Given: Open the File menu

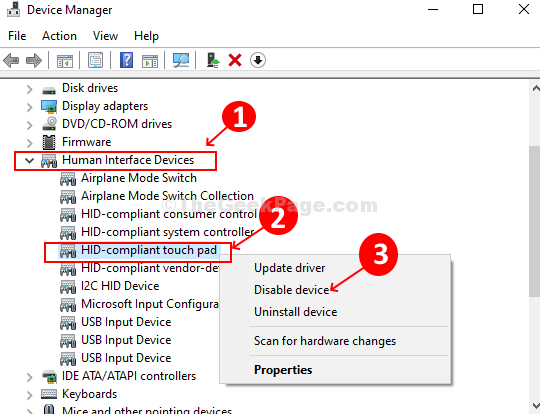Looking at the screenshot, I should pyautogui.click(x=17, y=36).
